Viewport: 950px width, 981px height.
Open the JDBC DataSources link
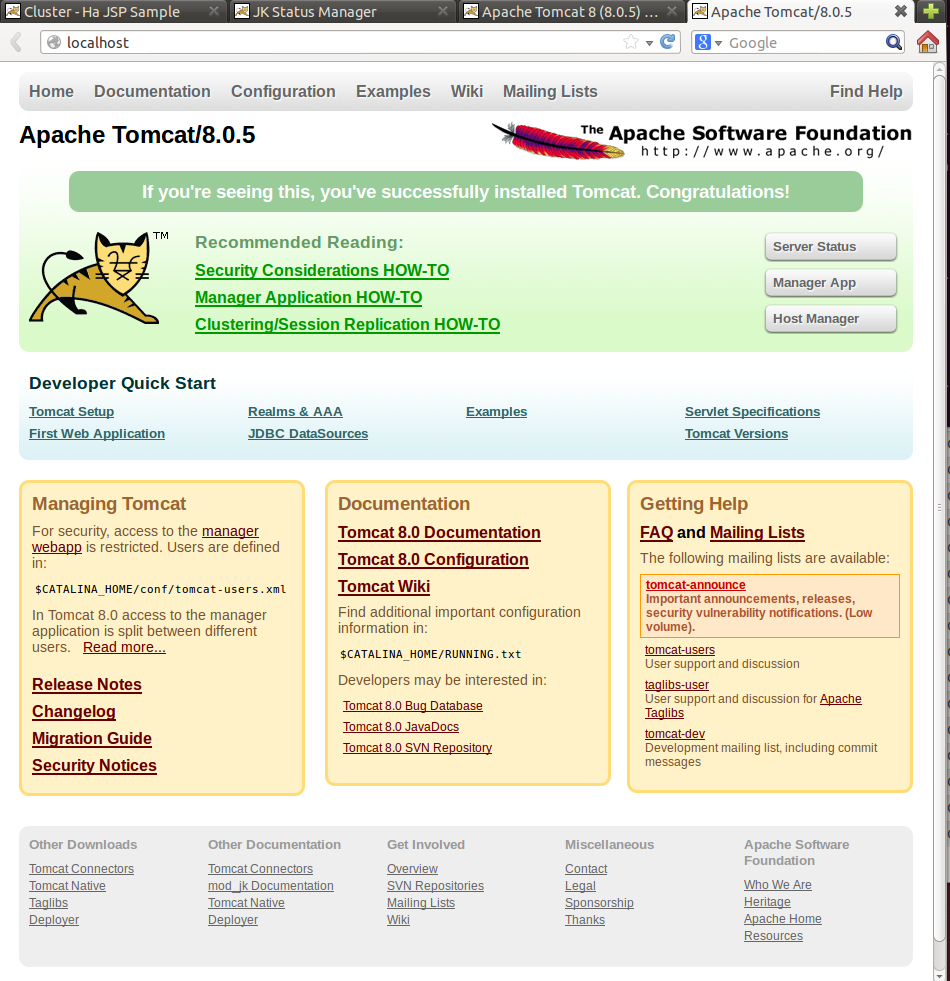coord(308,434)
